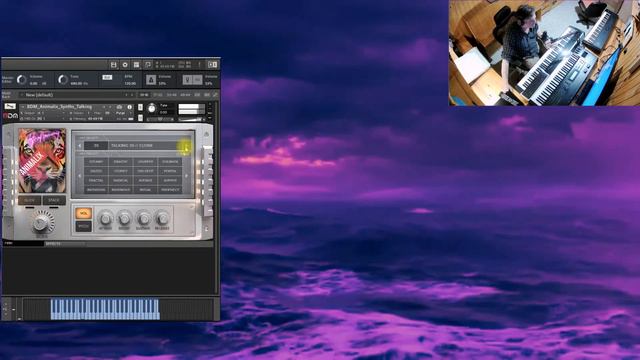Go to previous preset with left arrow
The image size is (640, 360).
(x=80, y=145)
